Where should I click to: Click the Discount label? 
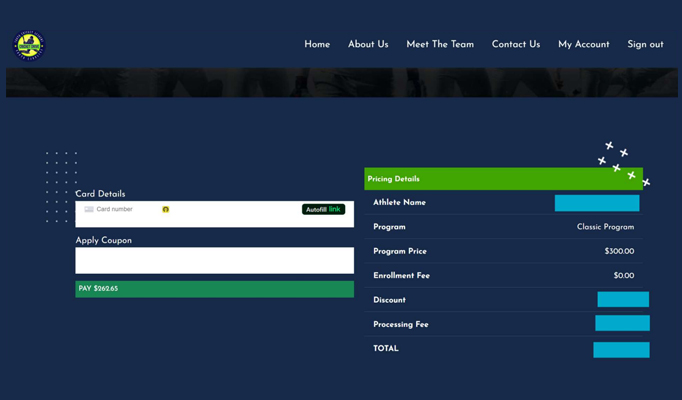[x=389, y=300]
